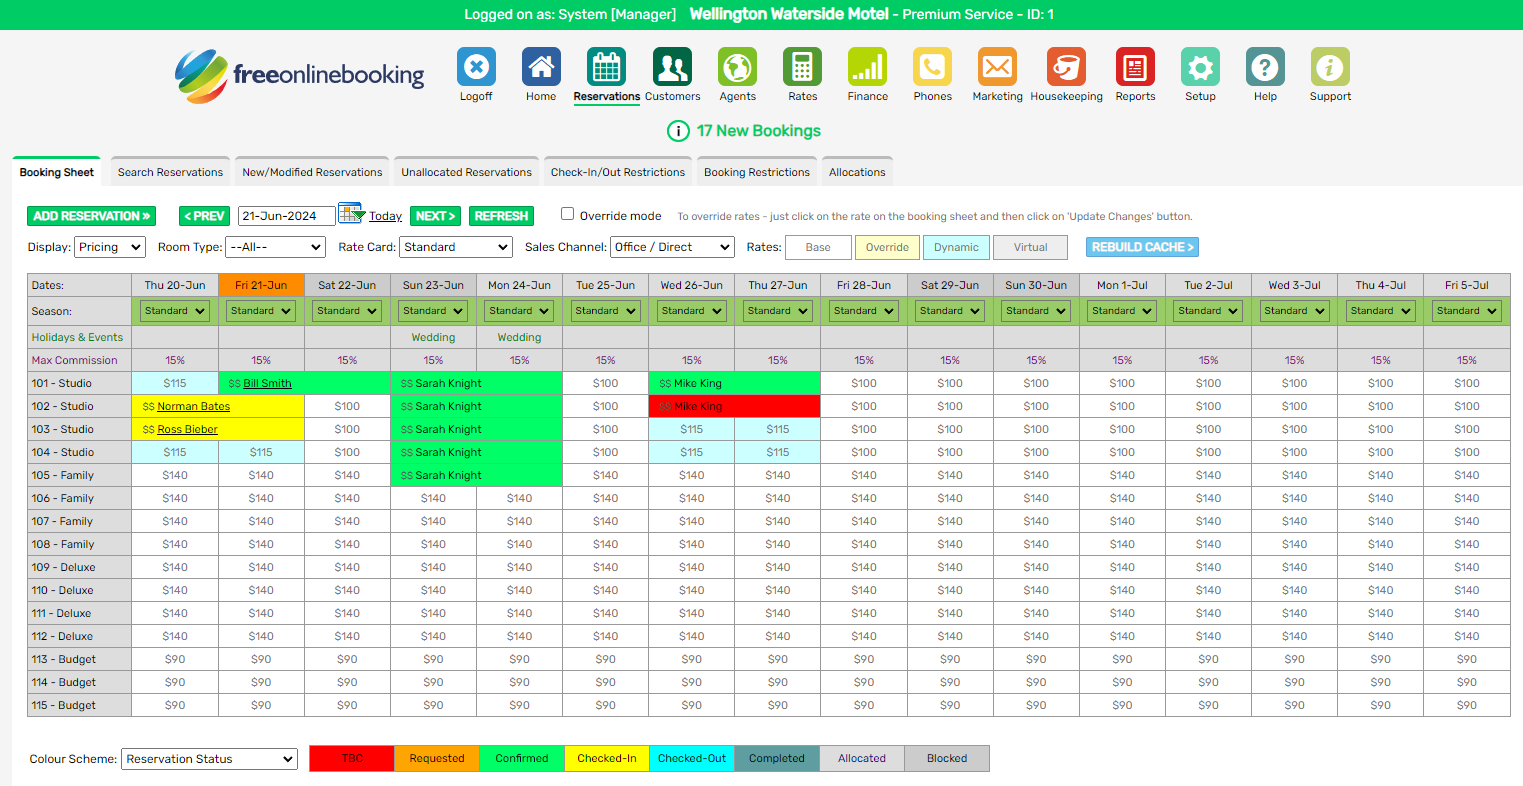
Task: Switch to the Allocations tab
Action: (857, 172)
